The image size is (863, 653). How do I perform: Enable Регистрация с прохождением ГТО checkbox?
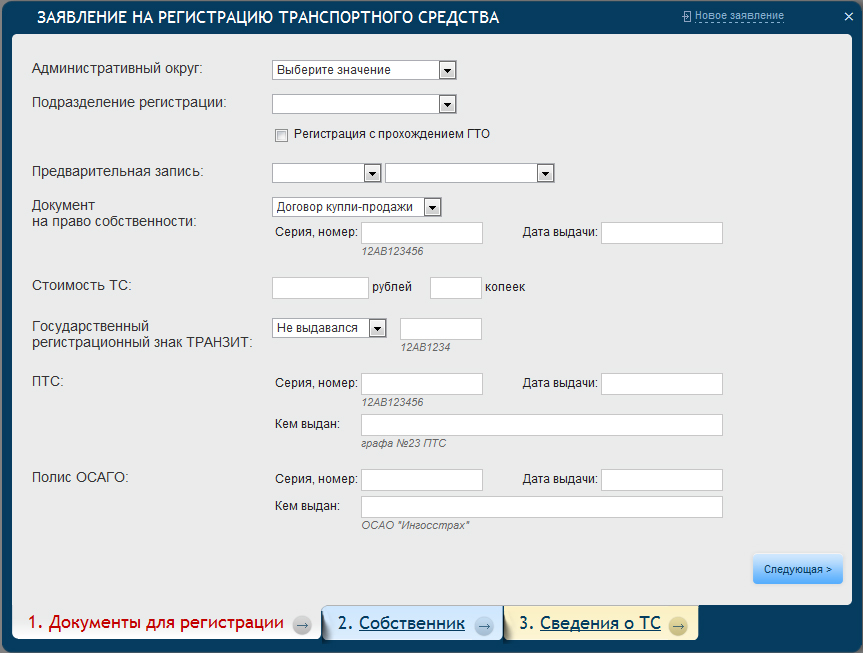point(281,135)
